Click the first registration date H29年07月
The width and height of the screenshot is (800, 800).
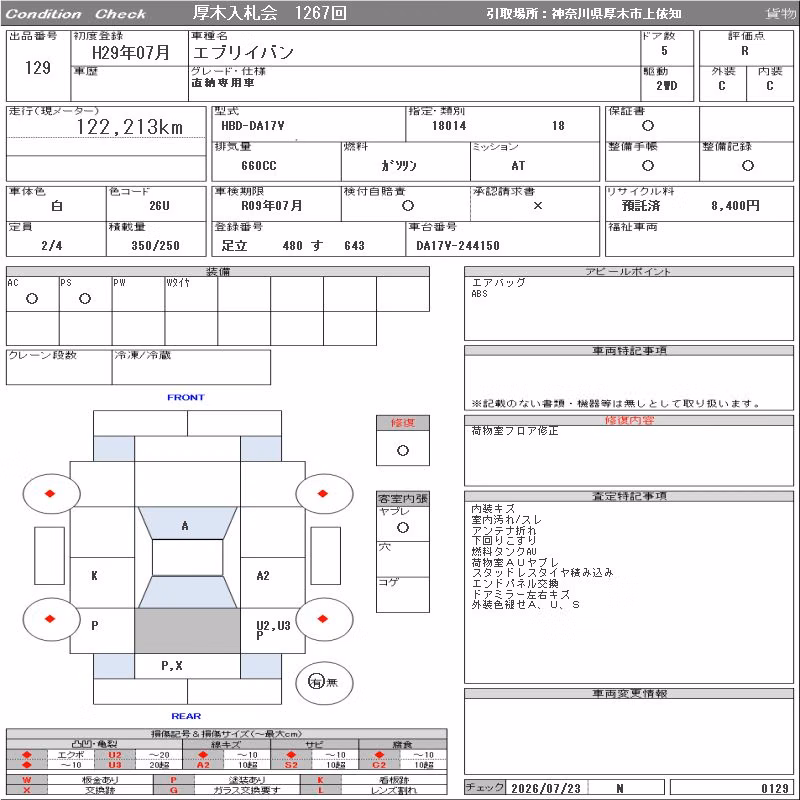coord(131,52)
